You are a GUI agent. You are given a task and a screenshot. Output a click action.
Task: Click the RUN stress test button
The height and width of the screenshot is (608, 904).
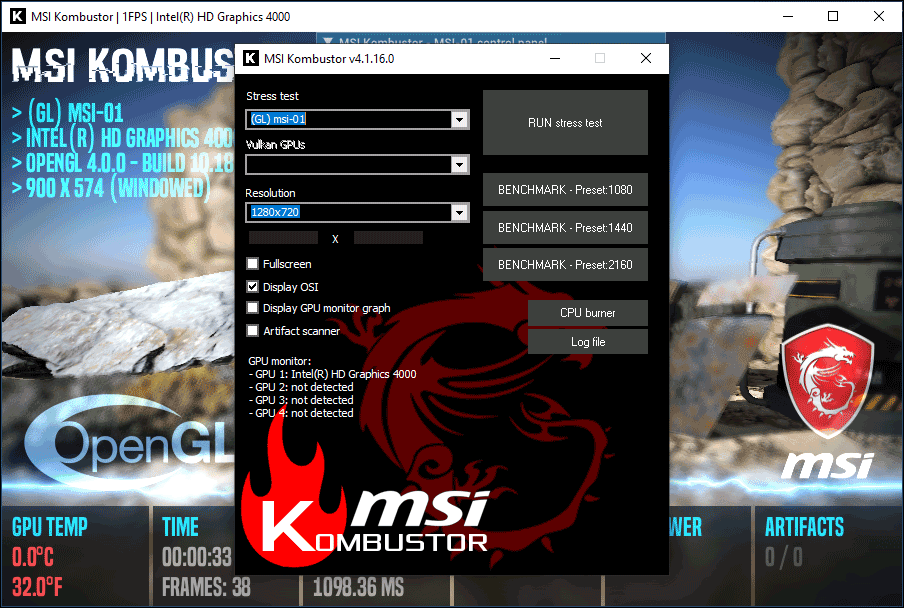565,122
